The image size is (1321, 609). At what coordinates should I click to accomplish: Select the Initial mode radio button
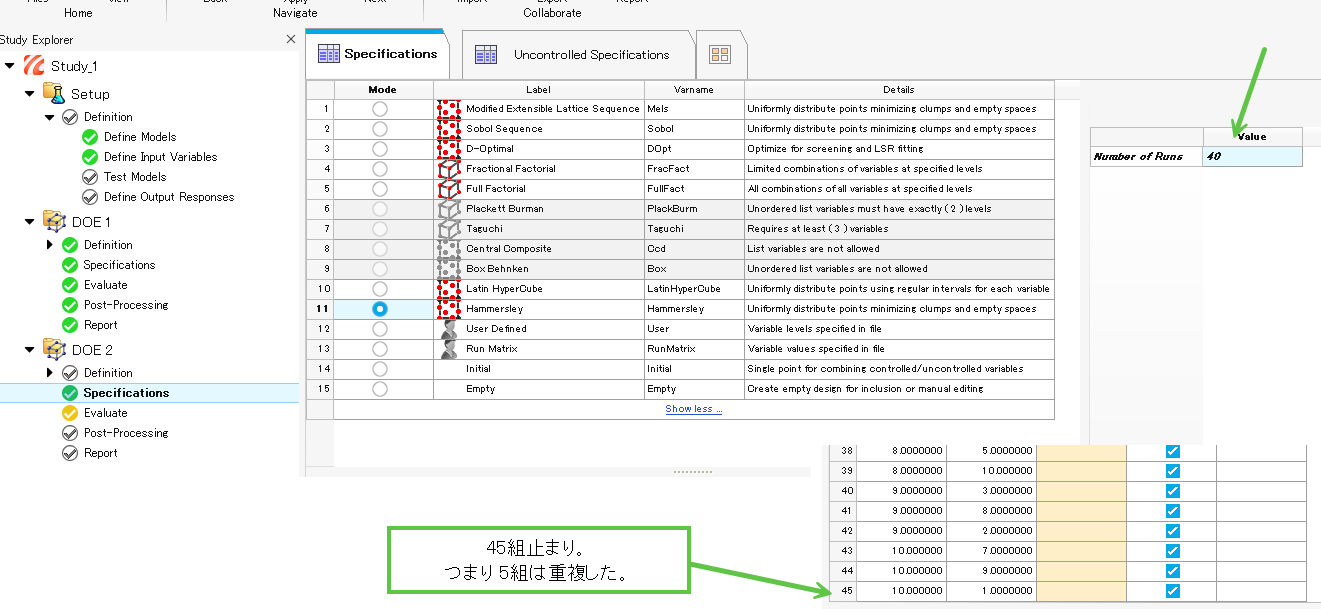tap(380, 369)
